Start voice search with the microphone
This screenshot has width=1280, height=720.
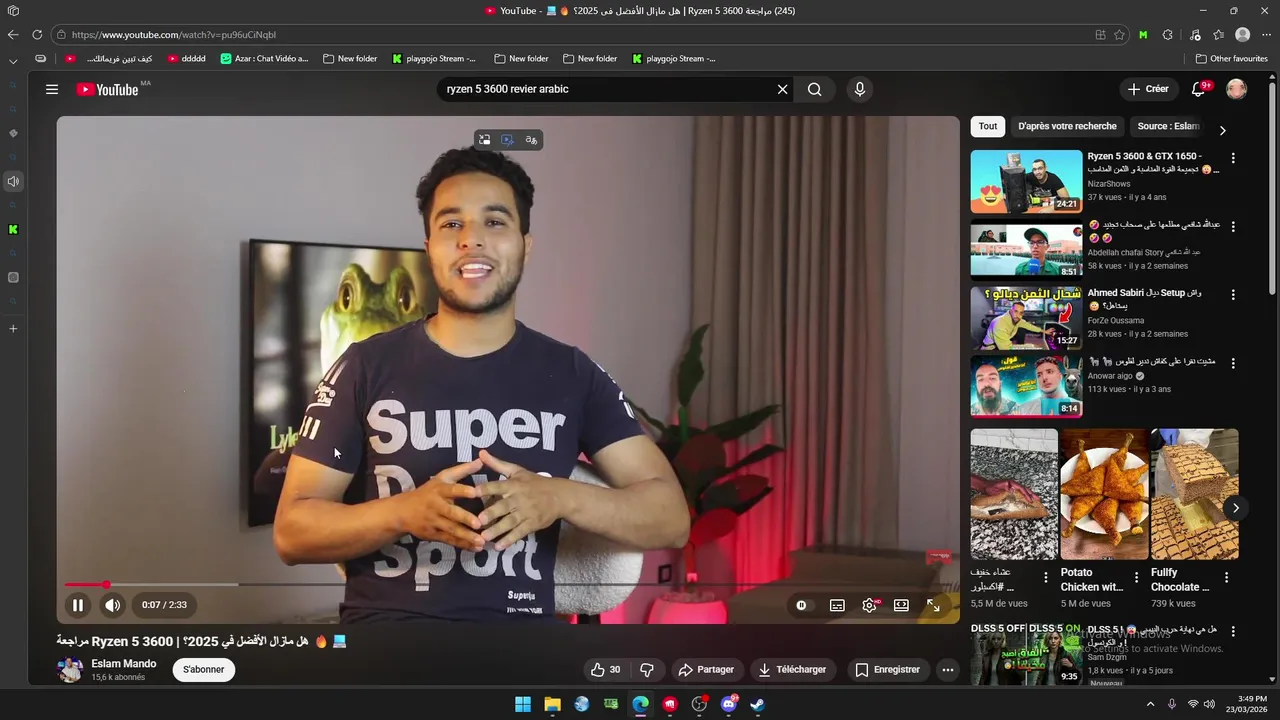pos(859,89)
